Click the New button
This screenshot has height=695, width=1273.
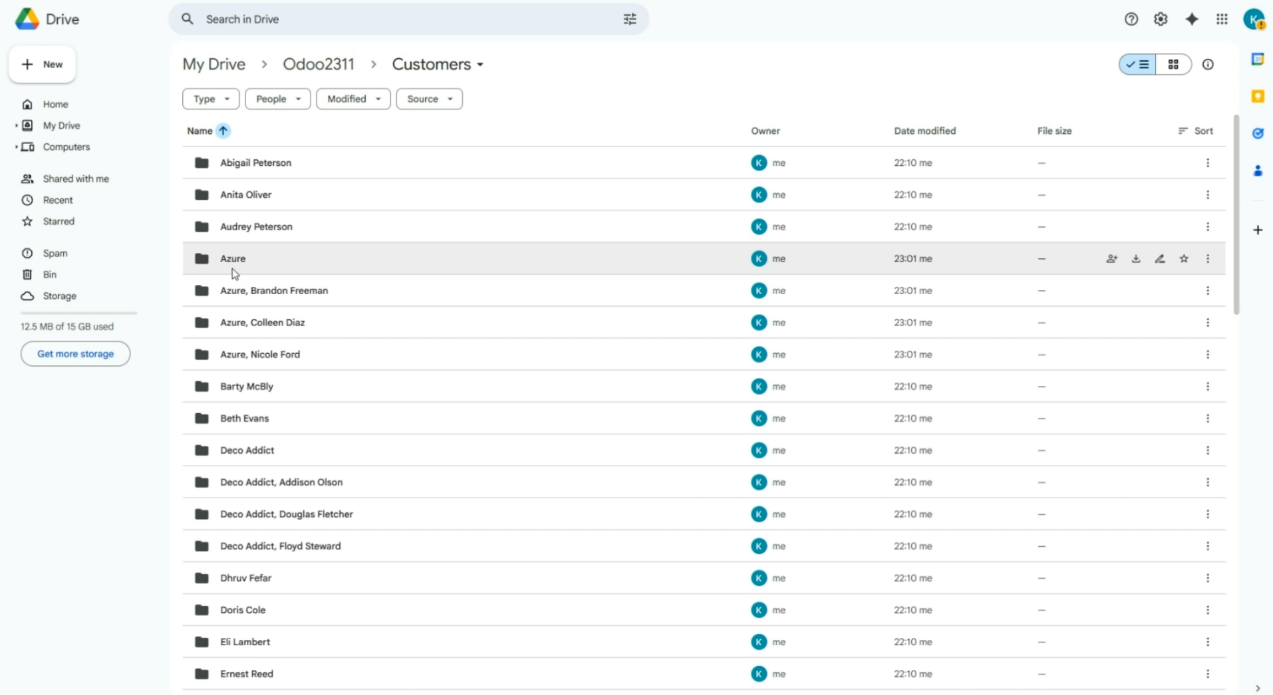[42, 65]
